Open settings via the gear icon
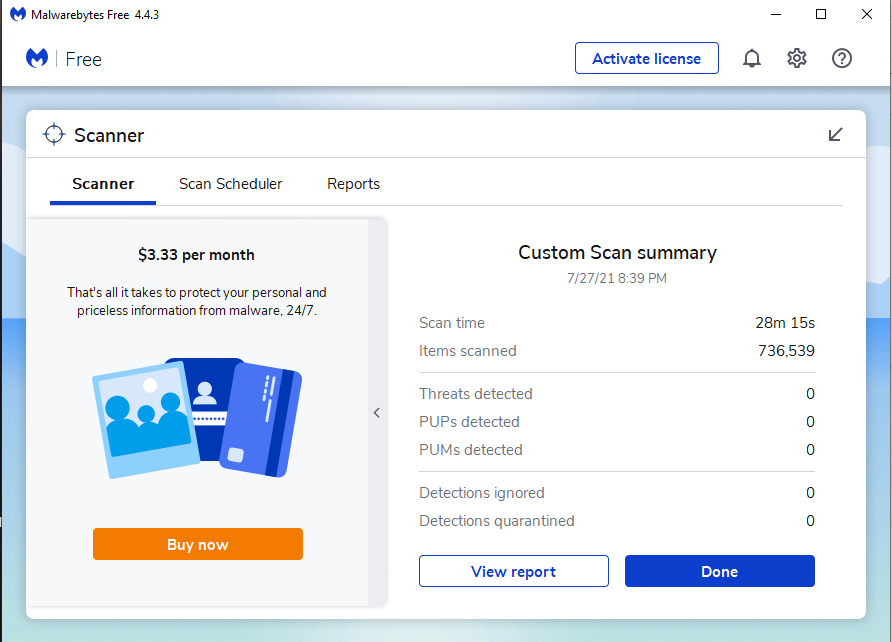 tap(796, 58)
